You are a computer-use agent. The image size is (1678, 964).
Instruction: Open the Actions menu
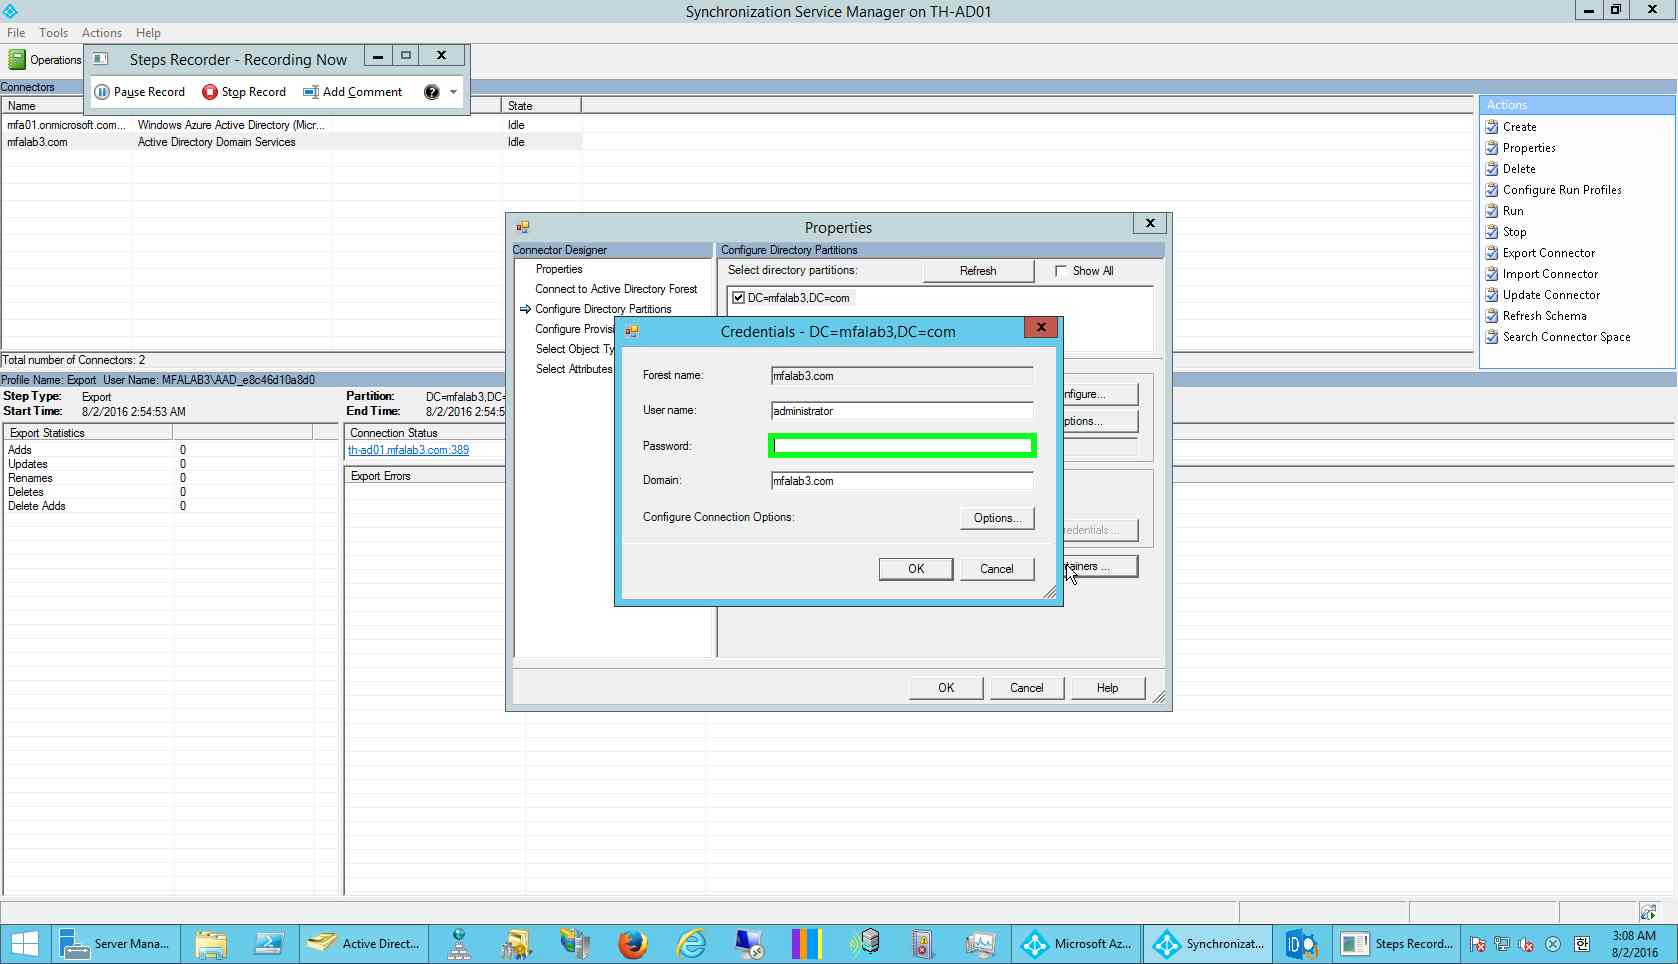click(102, 33)
